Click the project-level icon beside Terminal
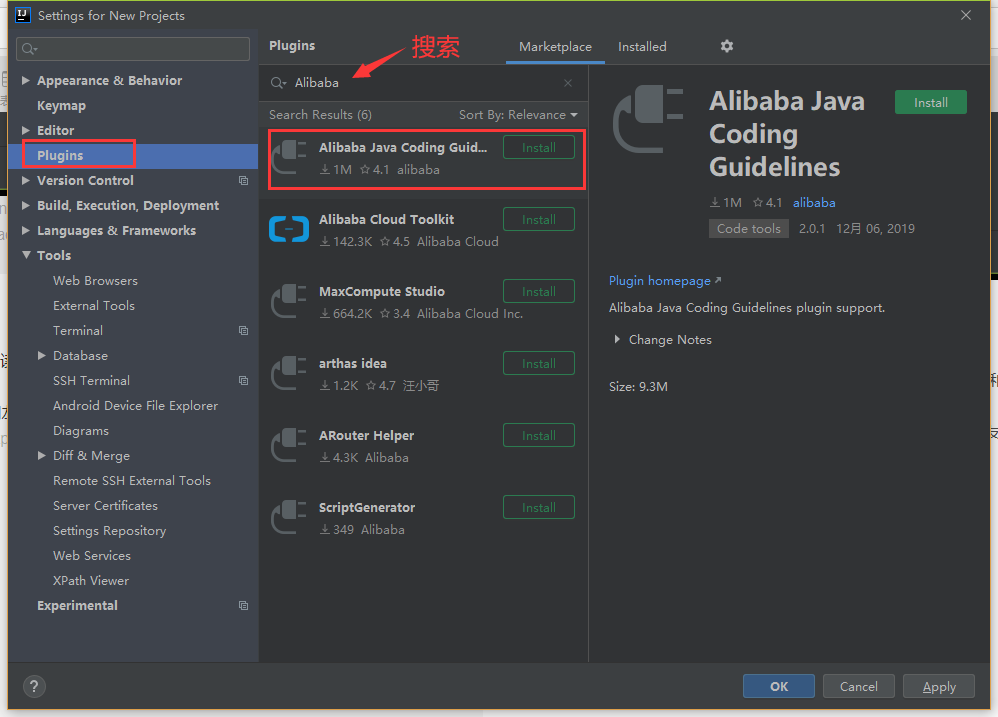 tap(243, 331)
